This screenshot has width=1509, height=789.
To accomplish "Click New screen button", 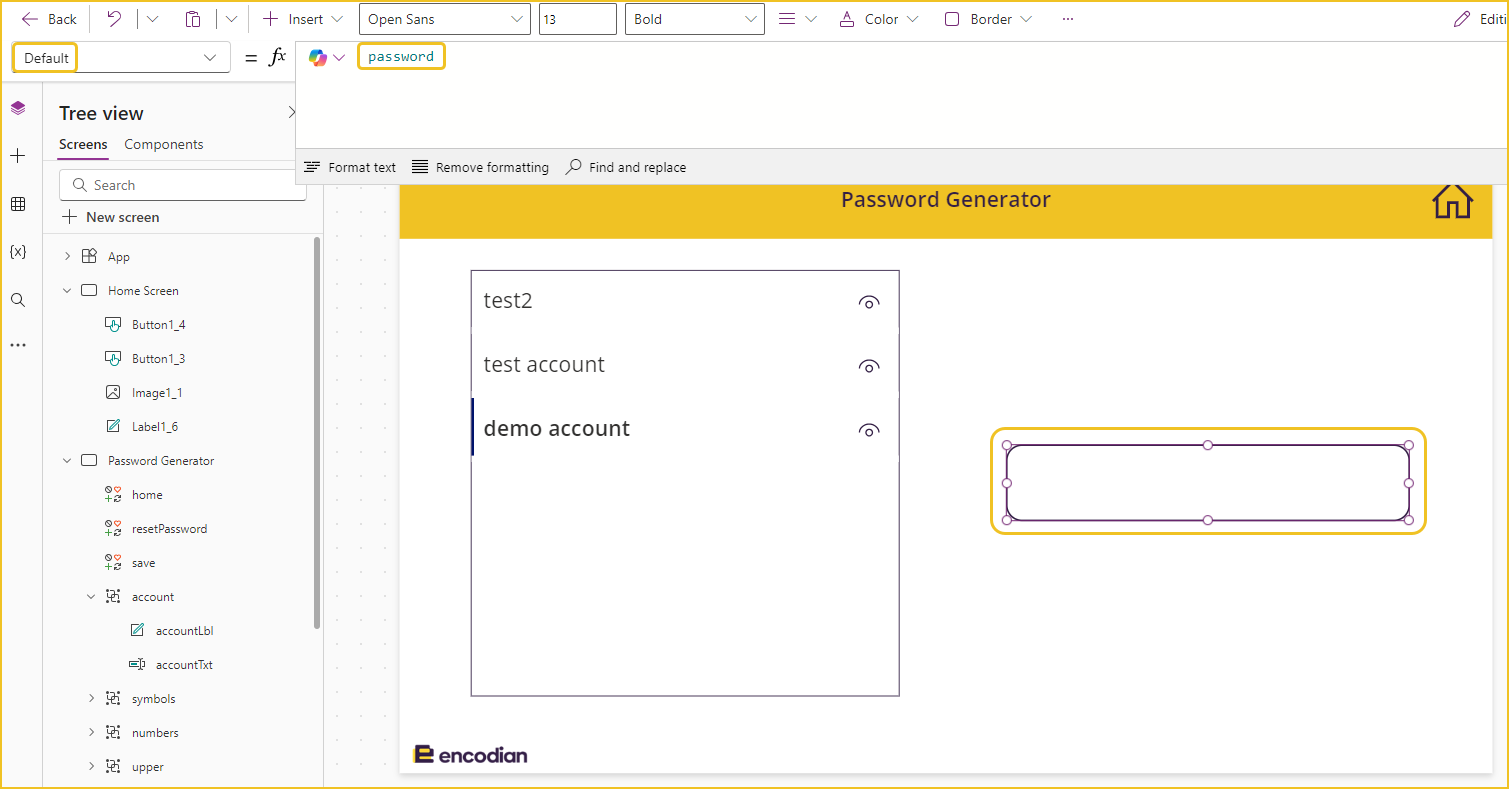I will tap(110, 217).
